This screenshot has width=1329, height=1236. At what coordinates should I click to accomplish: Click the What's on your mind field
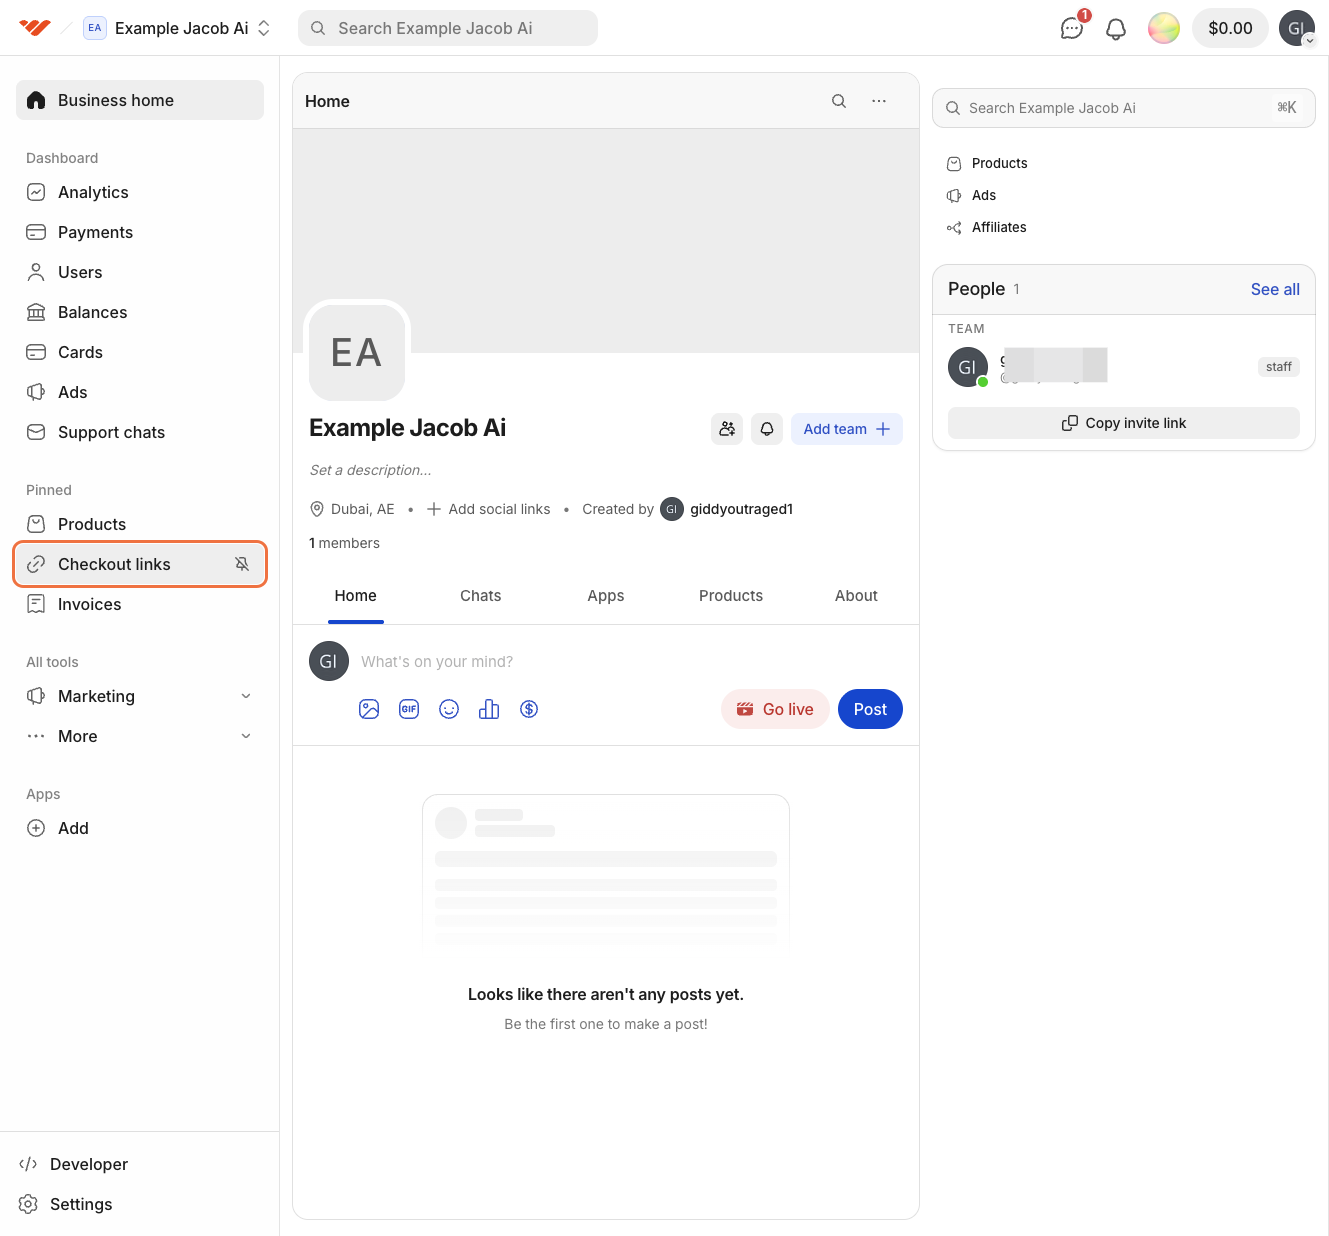coord(630,661)
